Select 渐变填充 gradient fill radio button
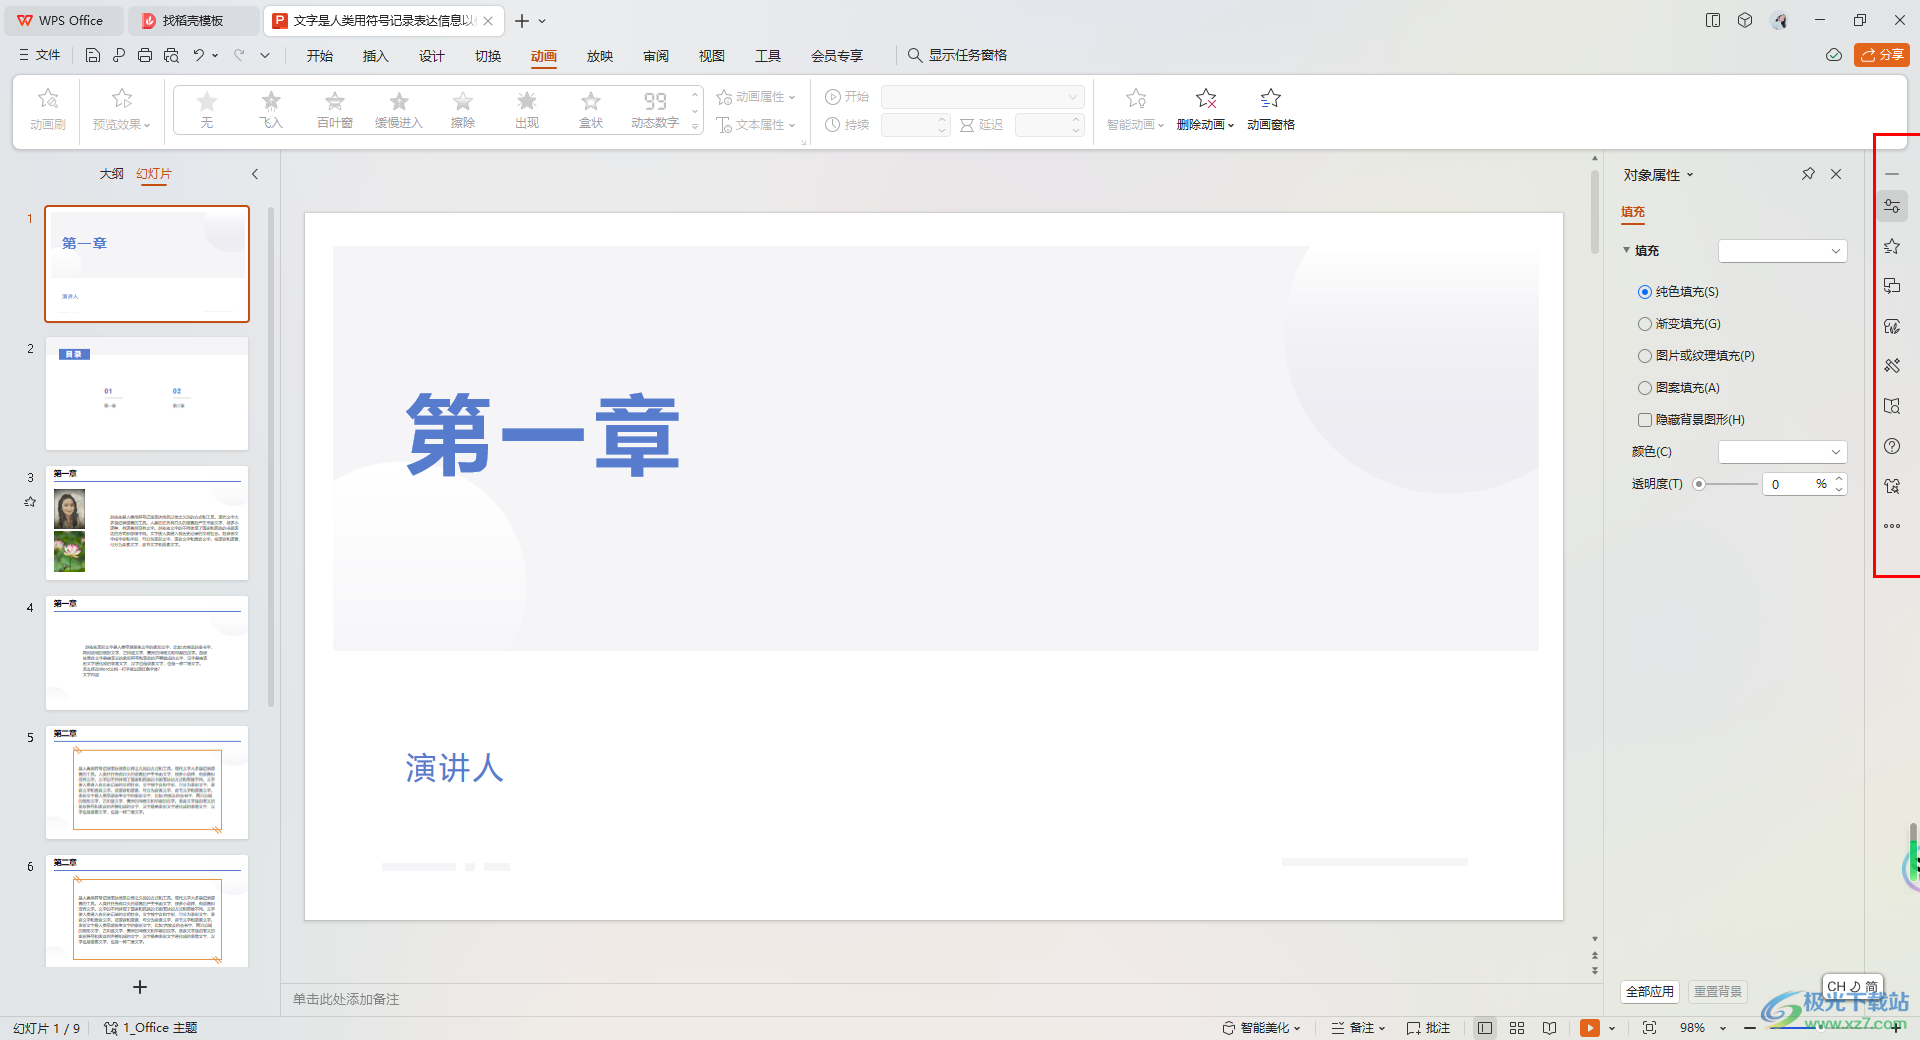The width and height of the screenshot is (1920, 1040). [1645, 324]
